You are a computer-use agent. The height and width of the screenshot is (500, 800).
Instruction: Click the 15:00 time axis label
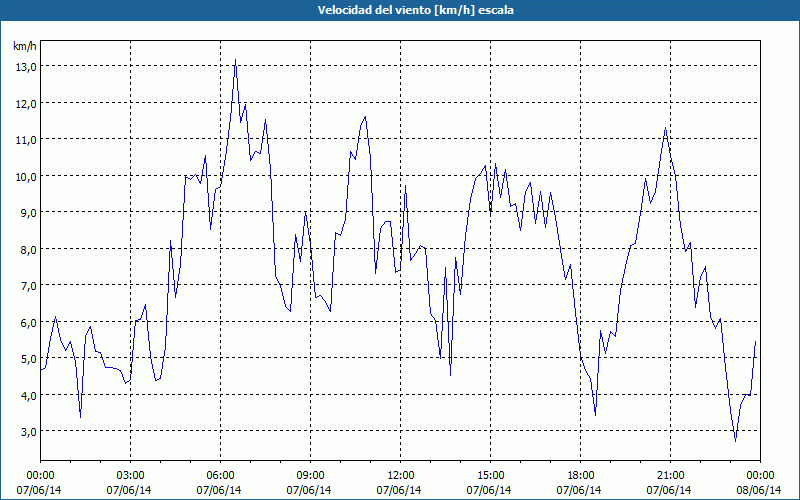tap(490, 476)
